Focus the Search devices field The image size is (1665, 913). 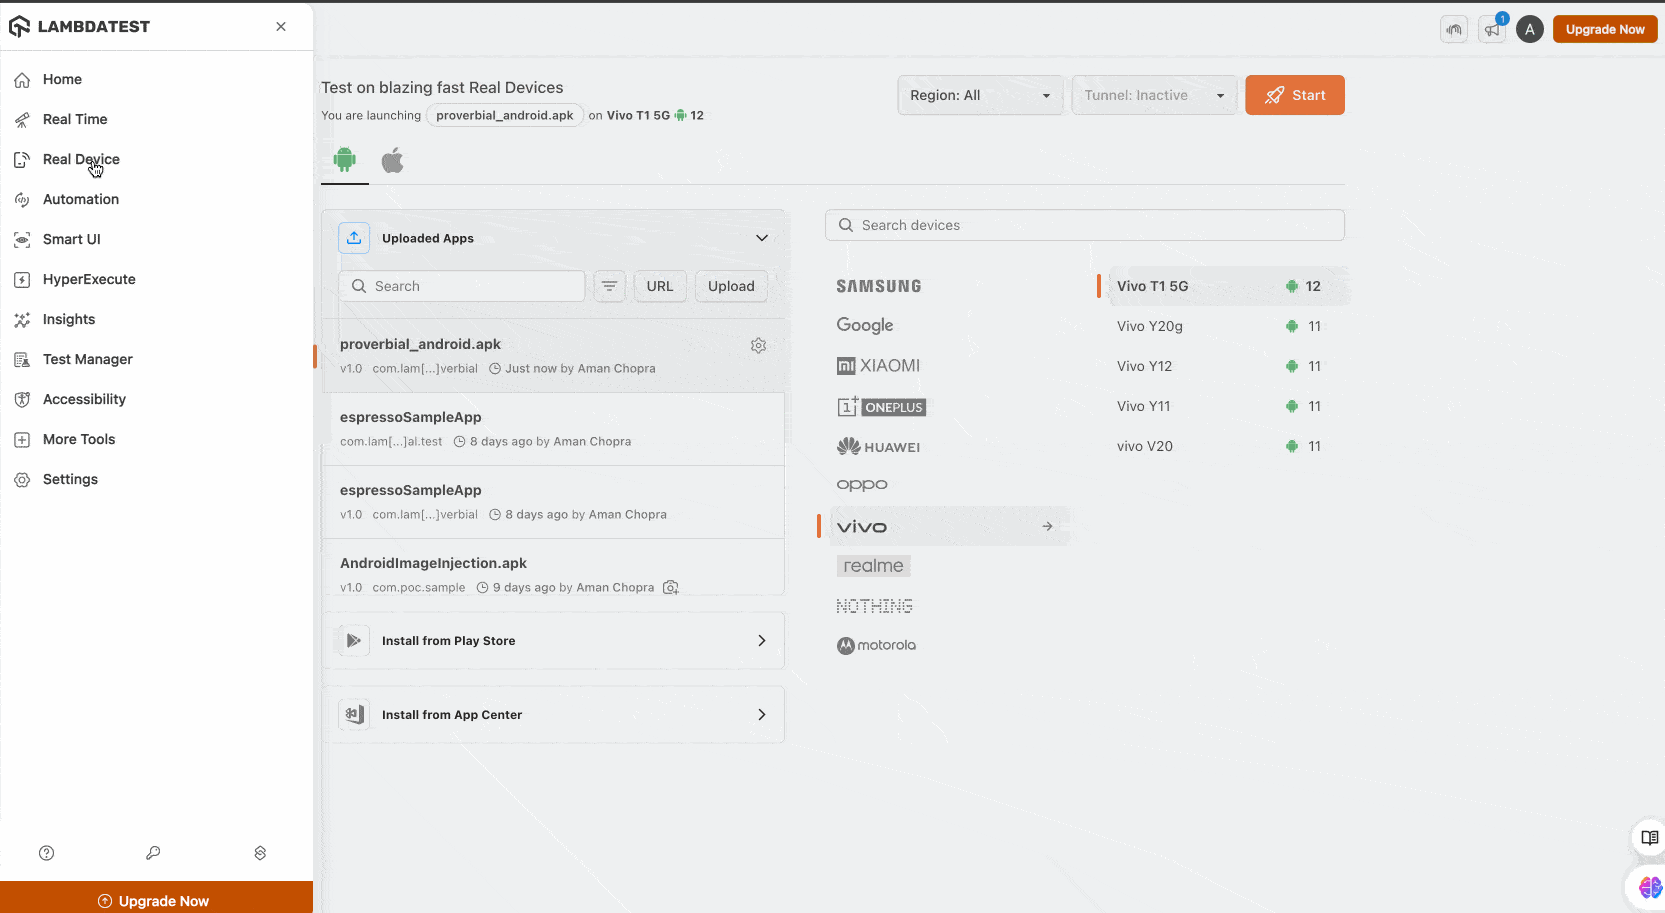tap(1085, 225)
